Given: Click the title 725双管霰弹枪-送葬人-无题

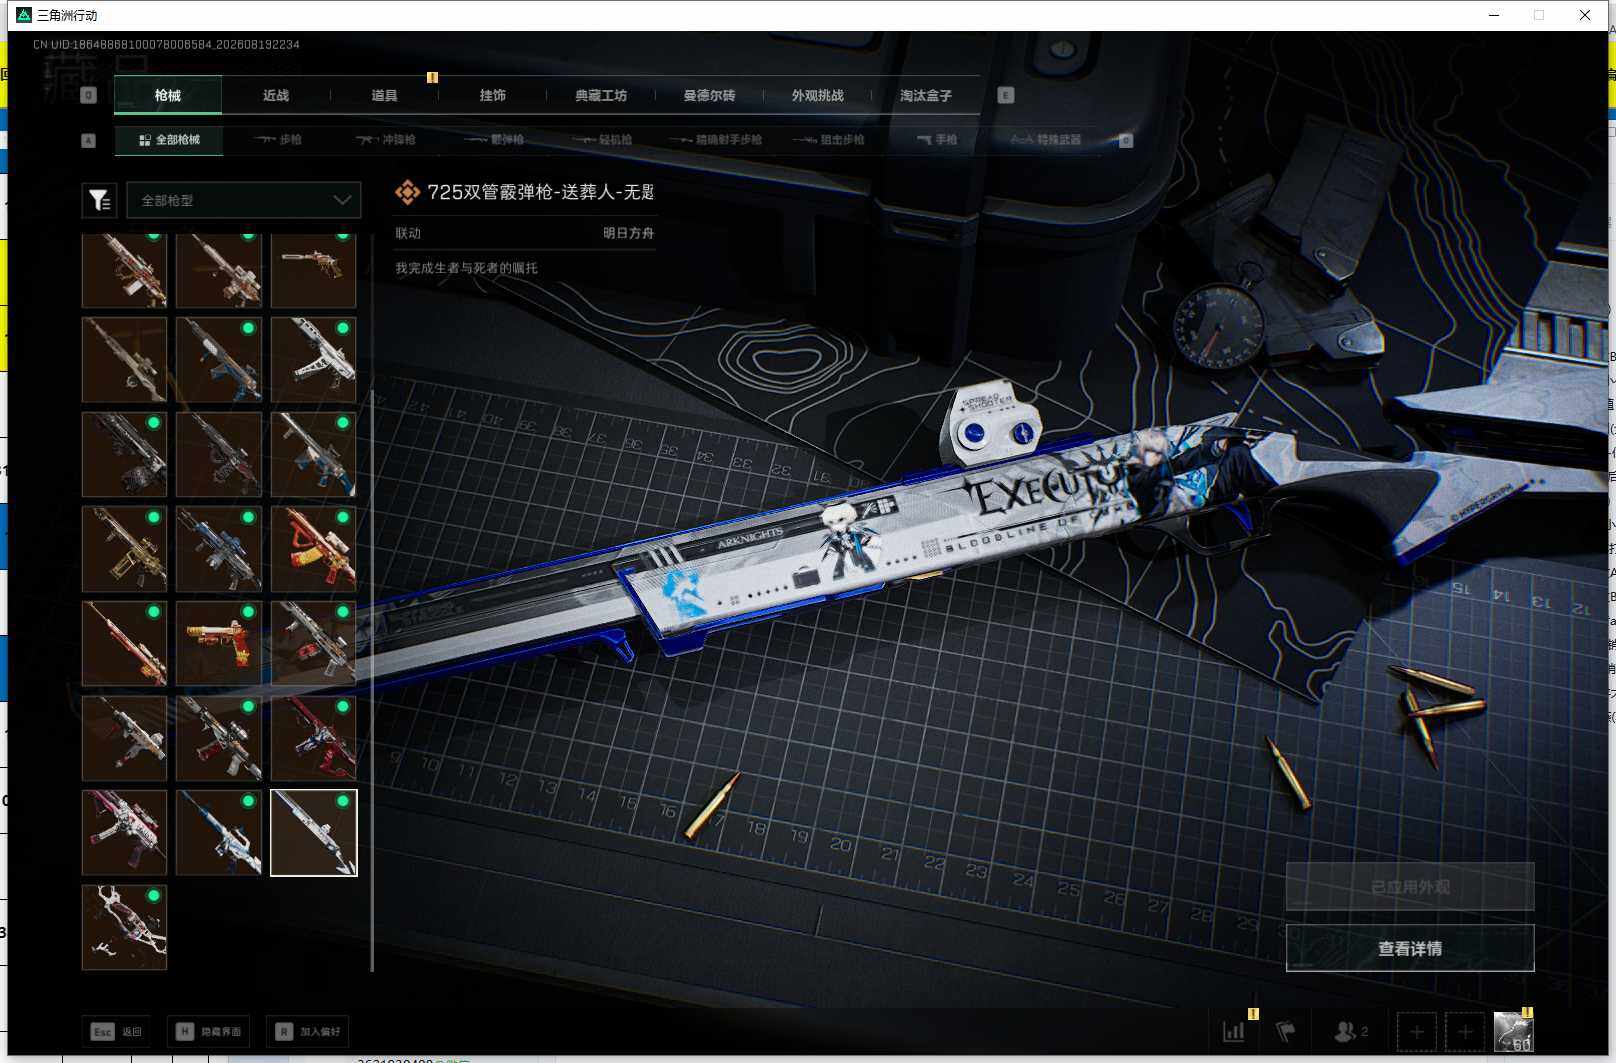Looking at the screenshot, I should tap(540, 192).
